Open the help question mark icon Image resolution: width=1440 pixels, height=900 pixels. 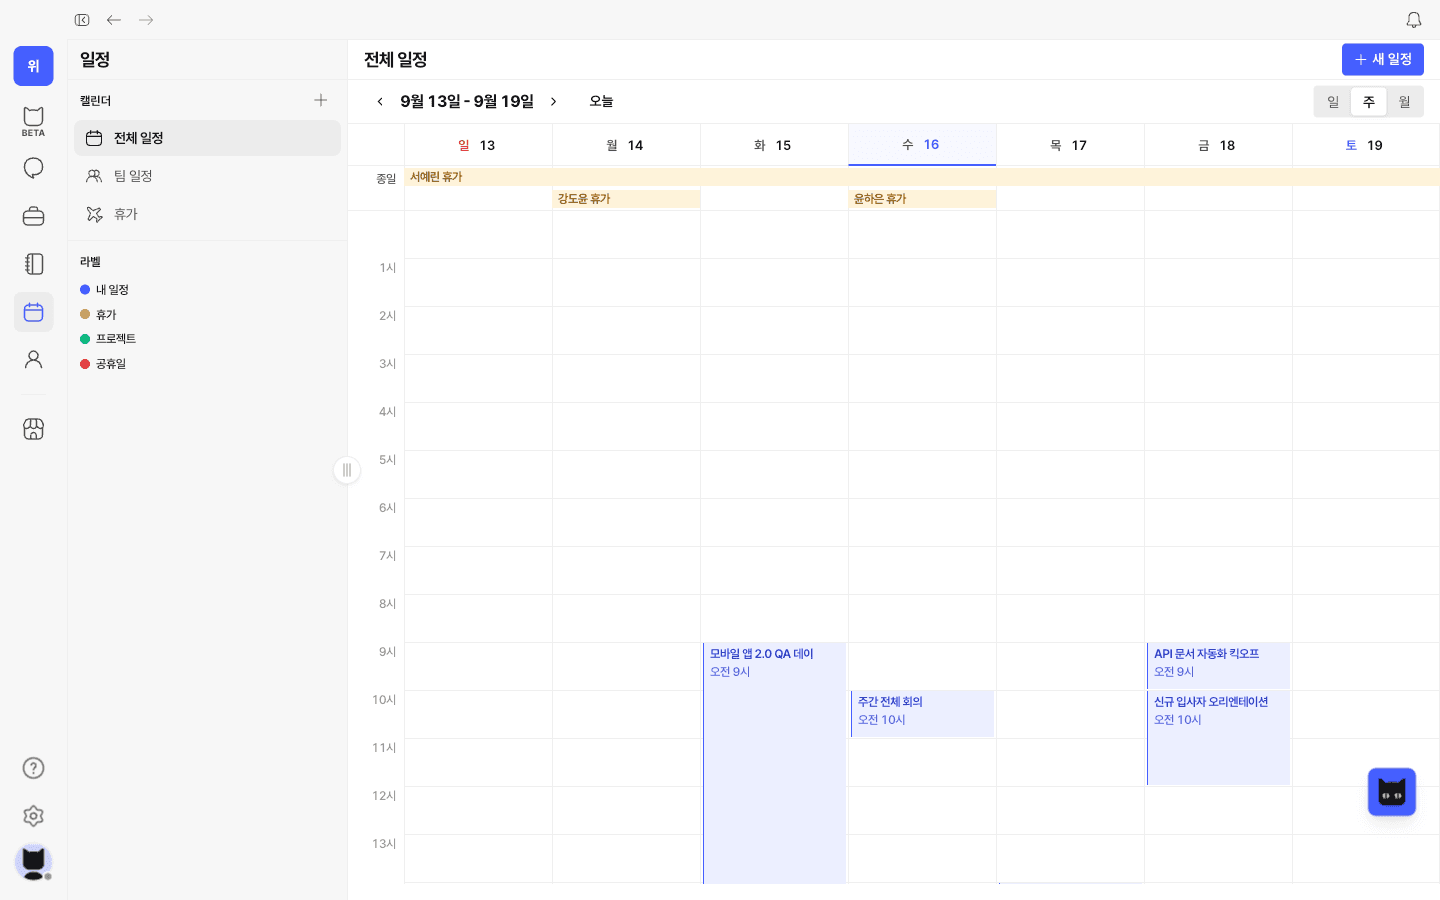[33, 768]
